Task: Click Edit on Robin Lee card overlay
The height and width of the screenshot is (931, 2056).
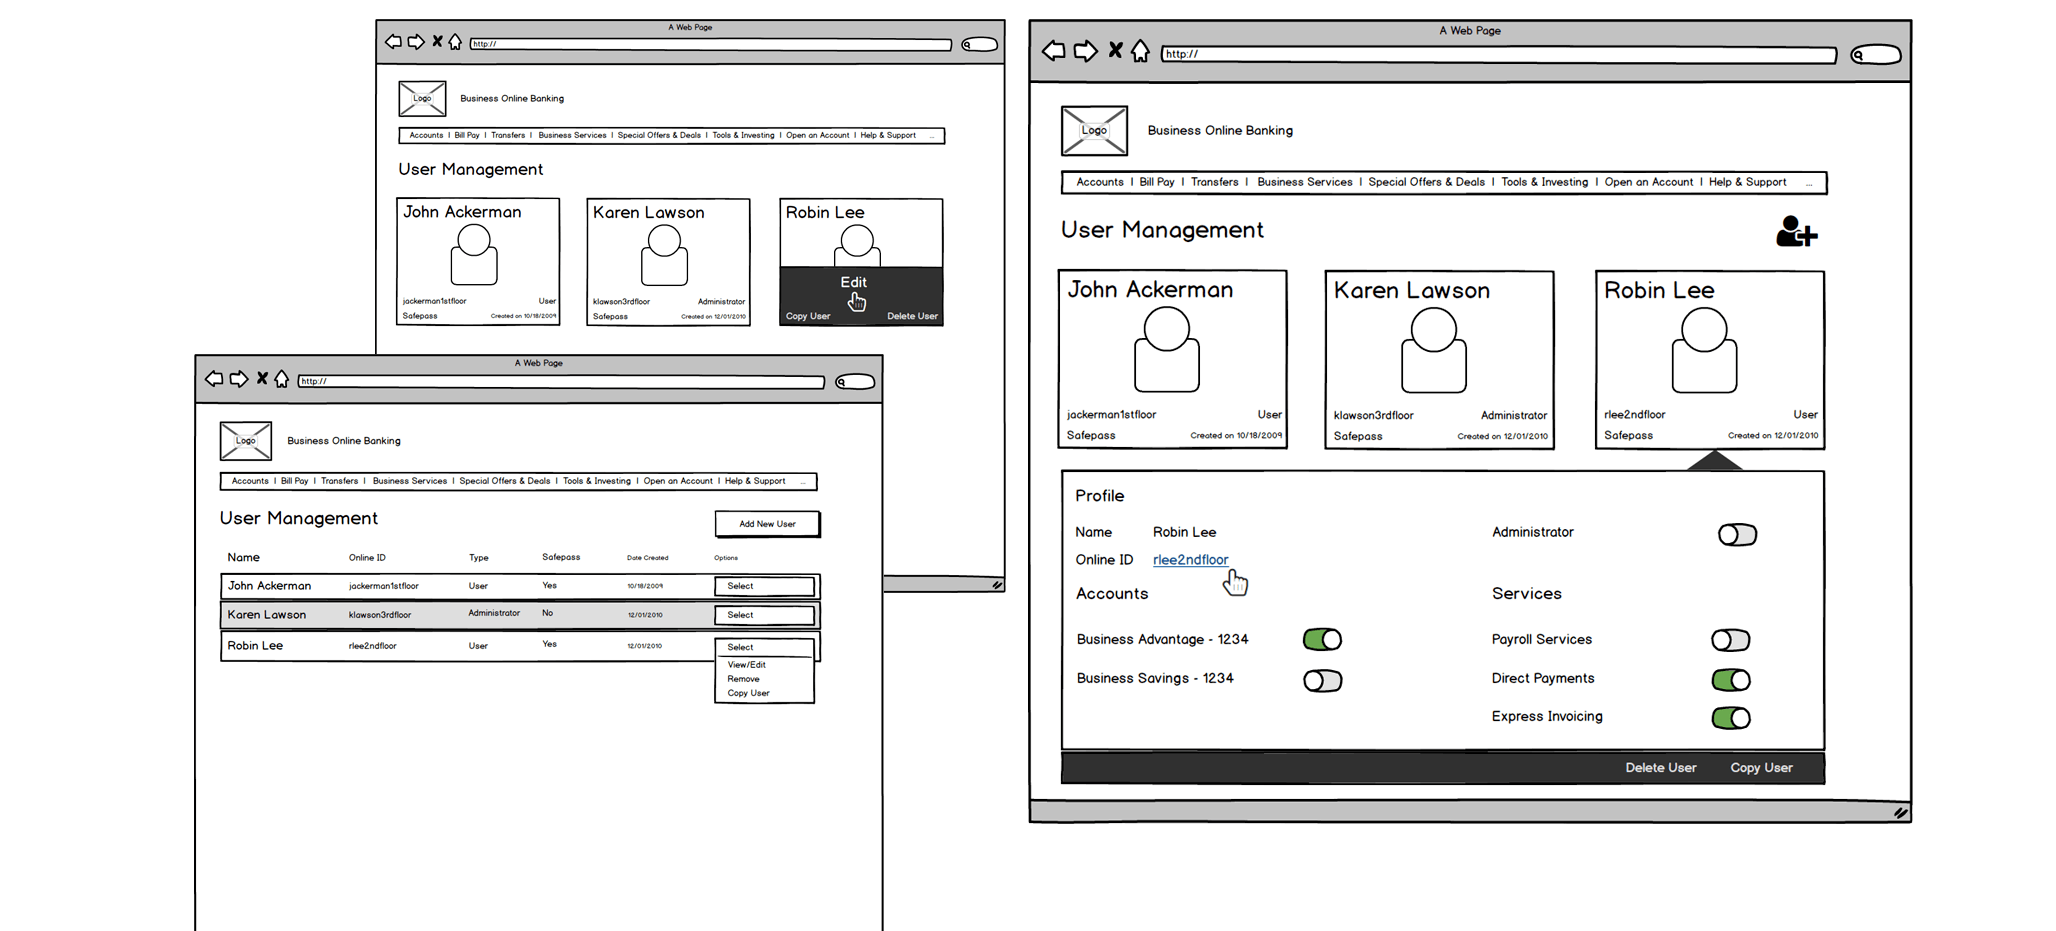Action: point(853,283)
